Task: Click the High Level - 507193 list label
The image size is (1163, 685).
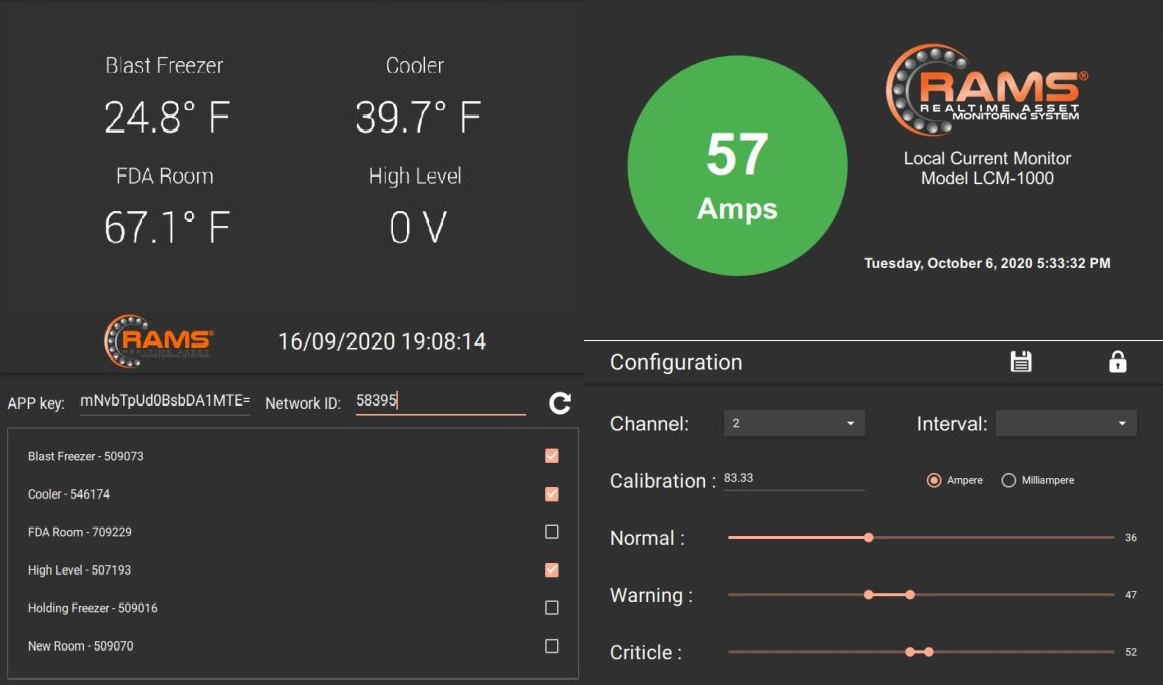Action: [79, 570]
